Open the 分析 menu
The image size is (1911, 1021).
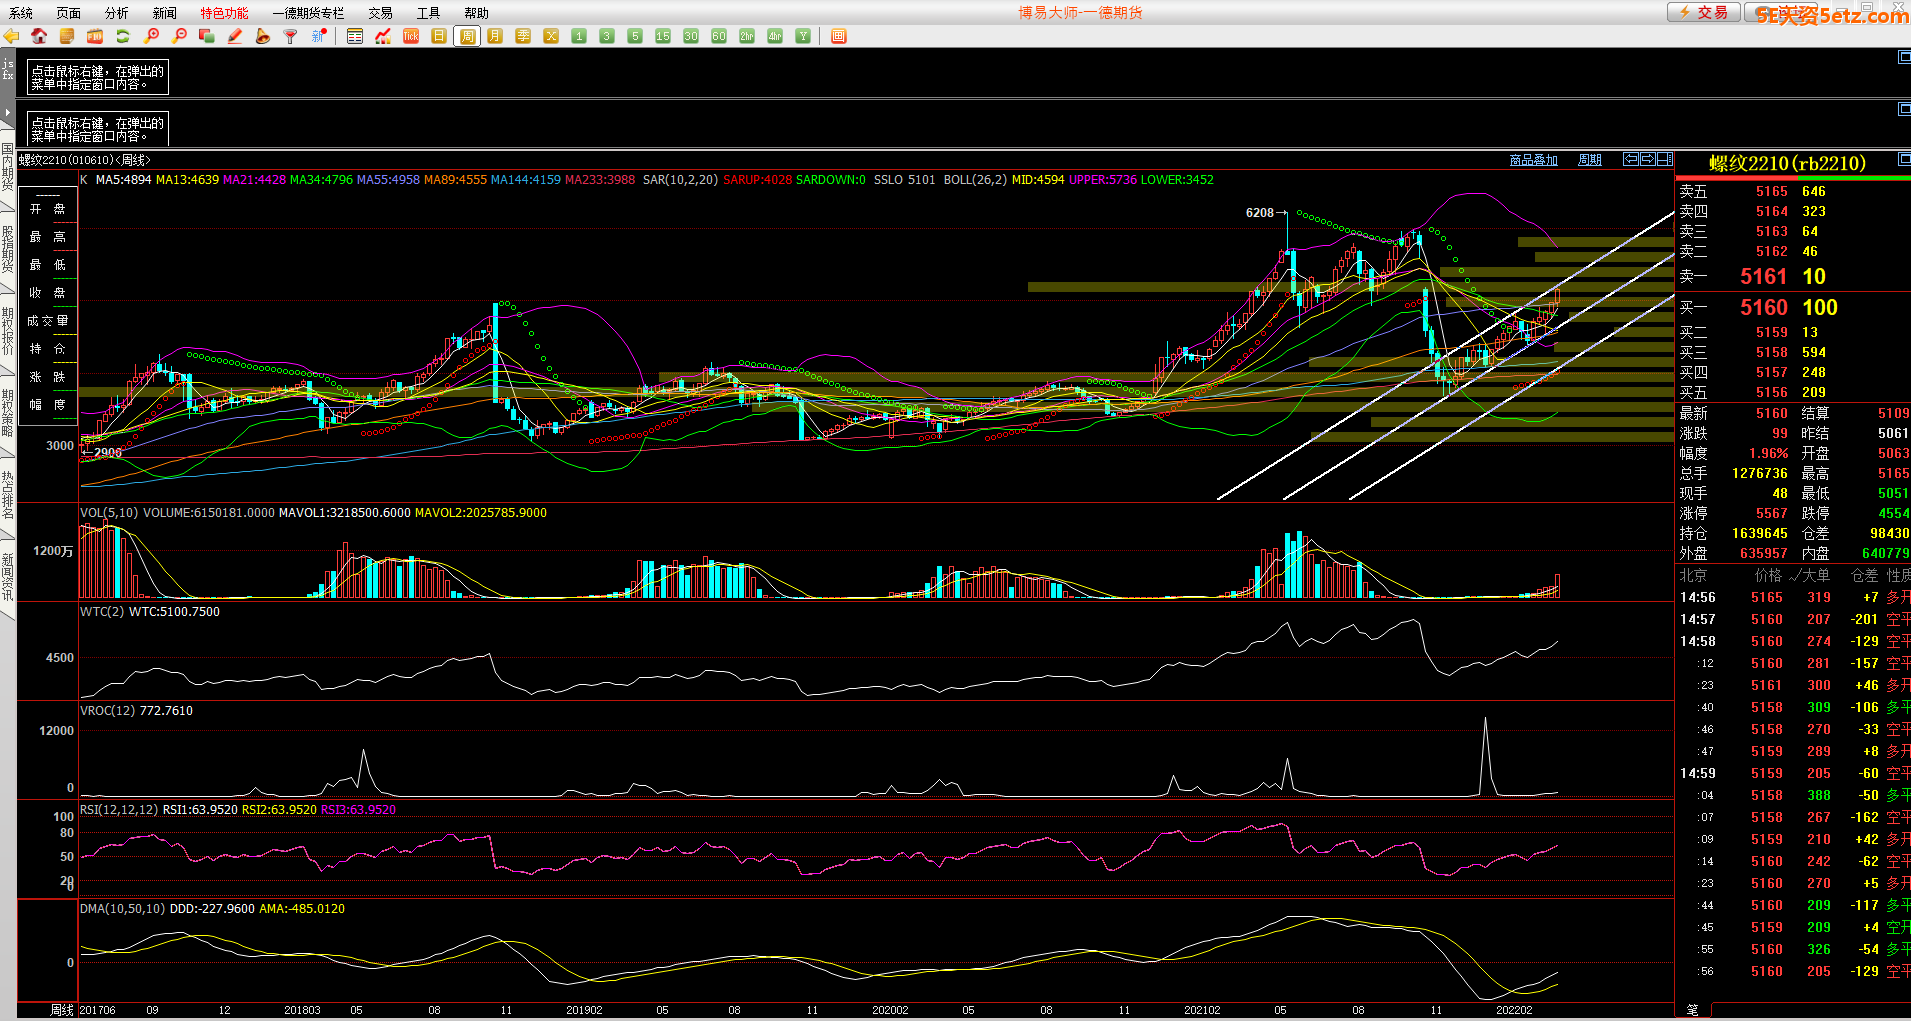(117, 13)
